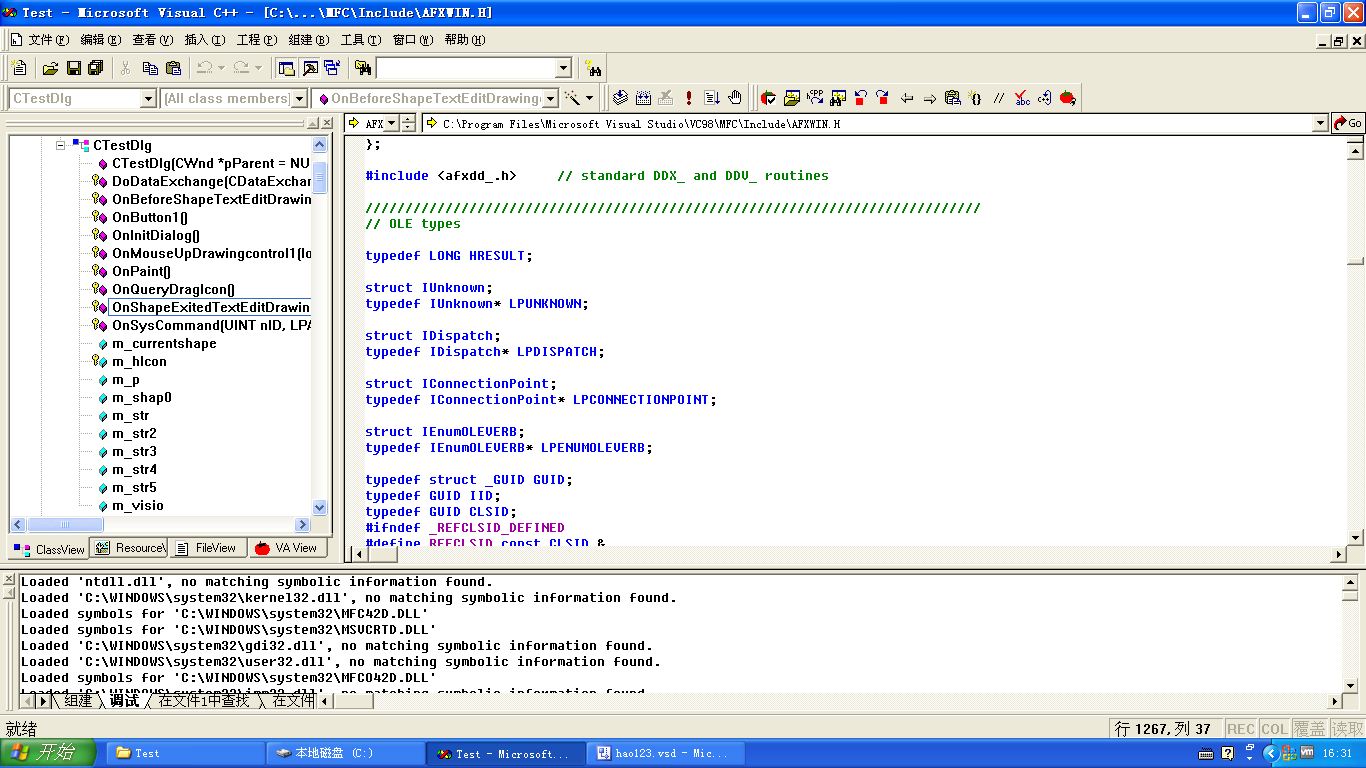This screenshot has width=1366, height=768.
Task: Toggle the Output pane toolbar button
Action: pyautogui.click(x=309, y=68)
